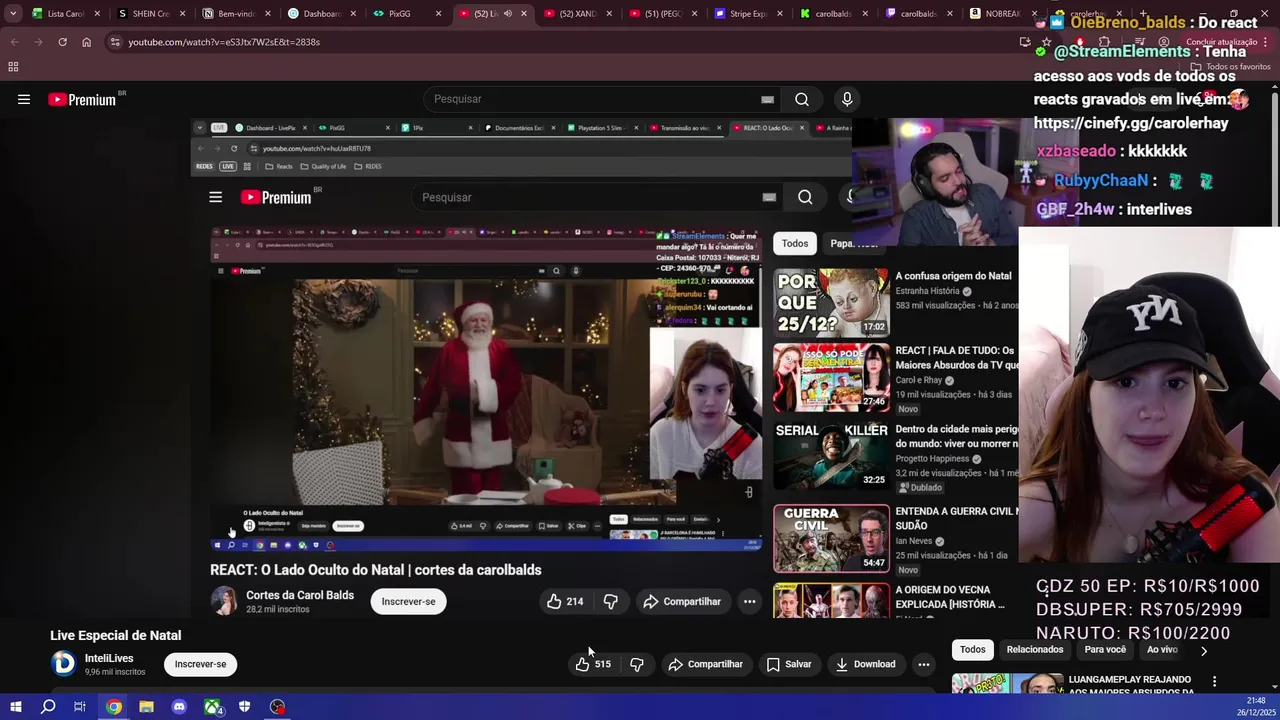This screenshot has height=720, width=1280.
Task: Open Windows taskbar search
Action: (48, 707)
